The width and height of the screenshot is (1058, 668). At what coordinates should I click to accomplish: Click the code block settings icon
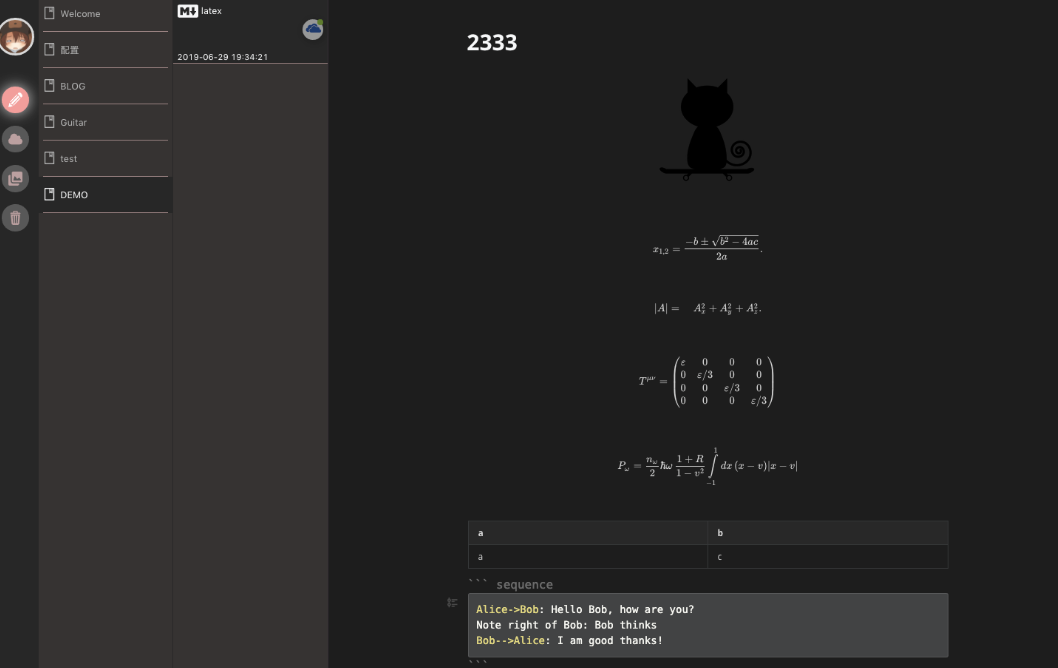click(452, 603)
